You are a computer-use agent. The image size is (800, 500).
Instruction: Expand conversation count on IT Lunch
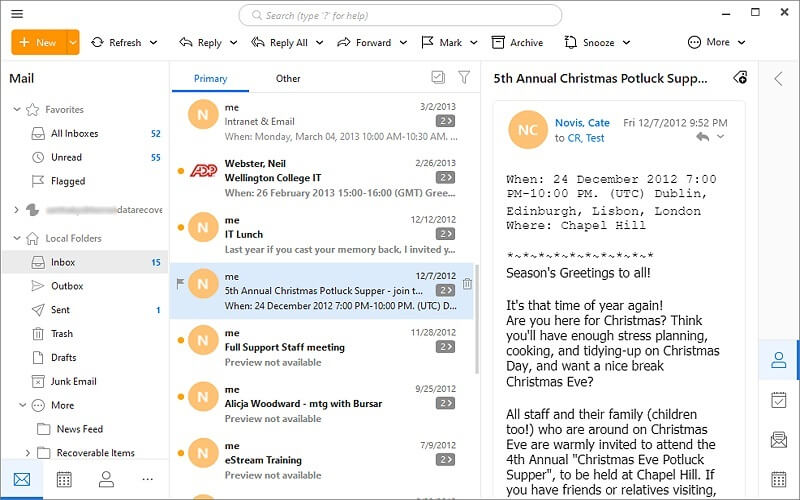click(x=445, y=234)
